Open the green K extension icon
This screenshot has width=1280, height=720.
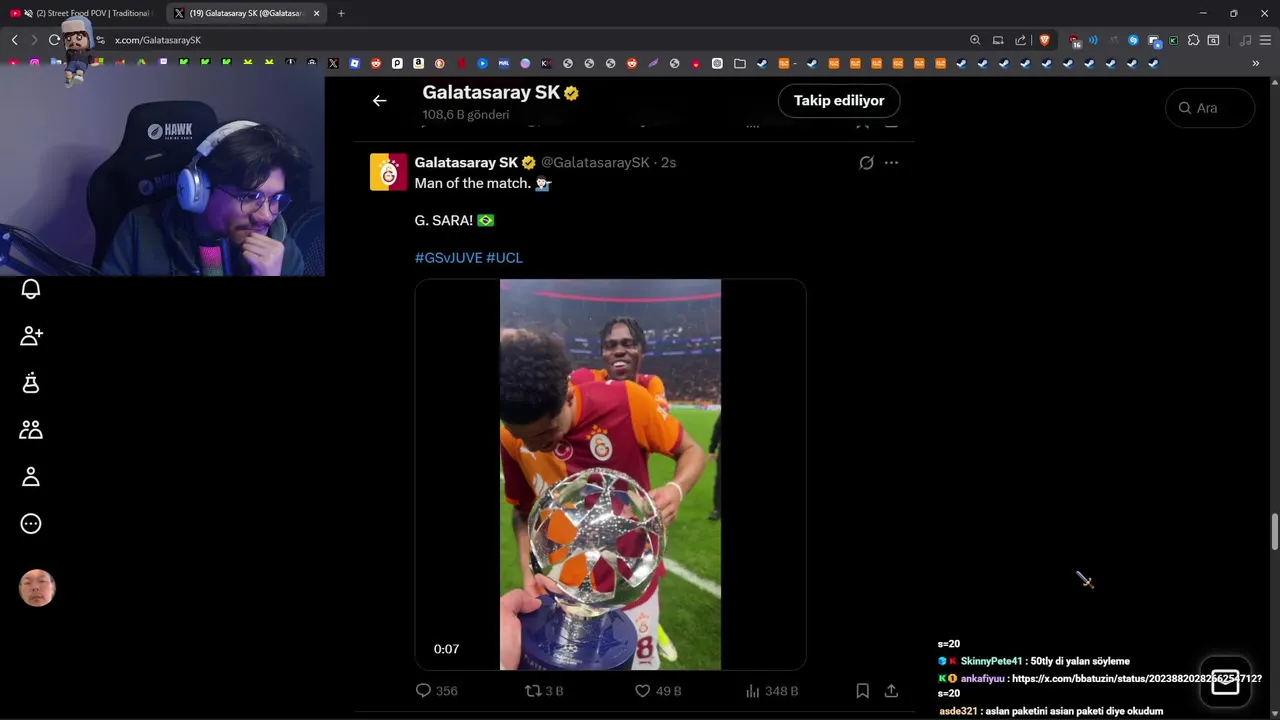coord(1173,40)
